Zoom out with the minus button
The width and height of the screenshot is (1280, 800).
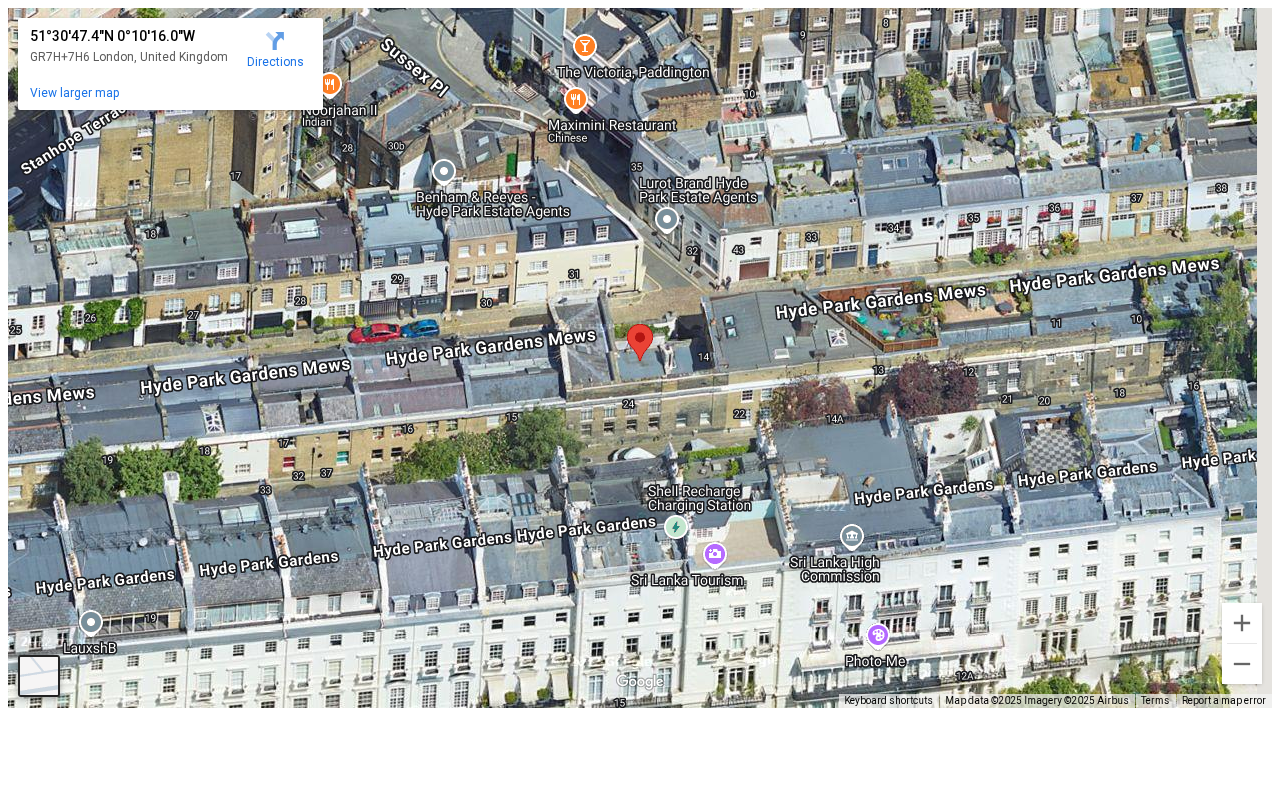coord(1242,664)
